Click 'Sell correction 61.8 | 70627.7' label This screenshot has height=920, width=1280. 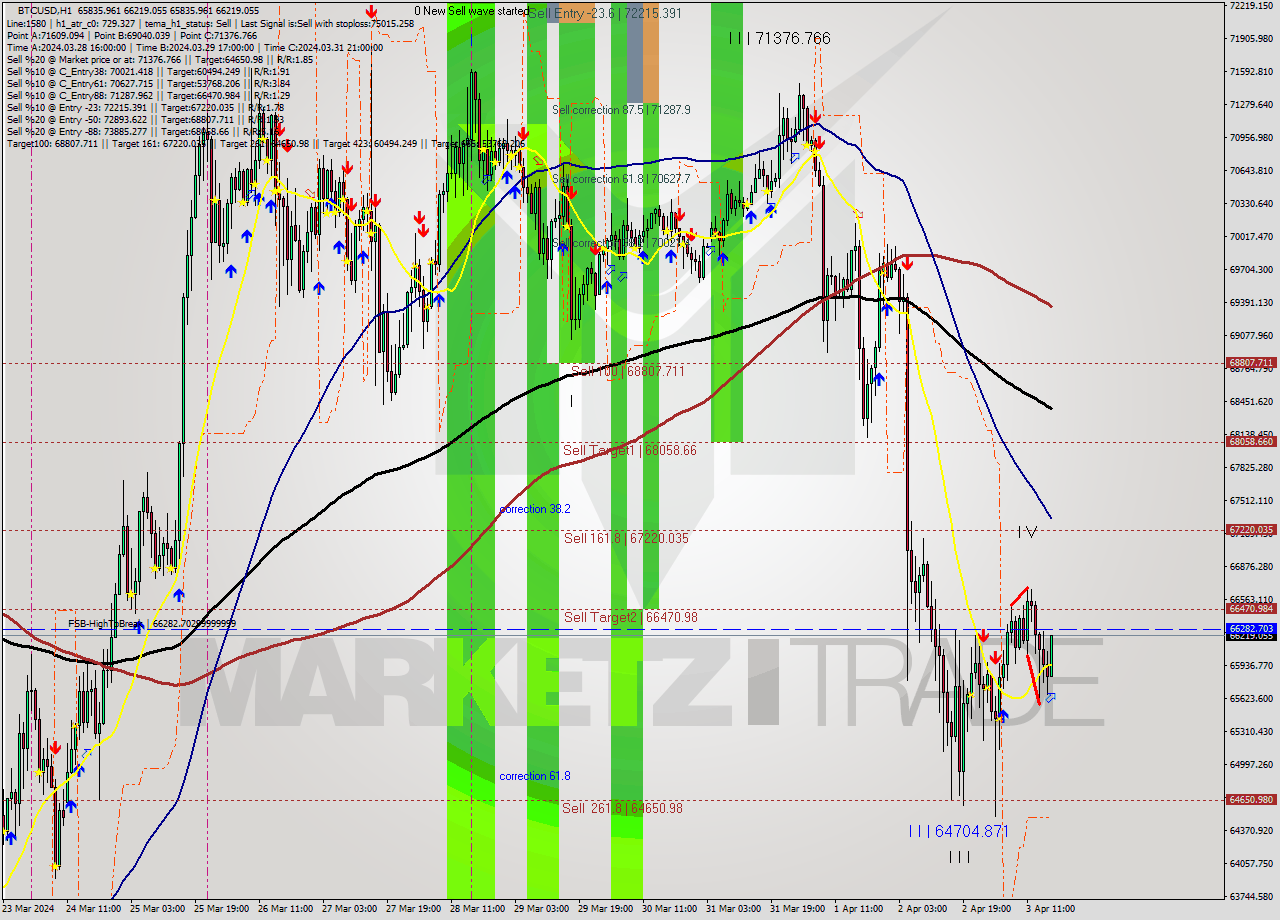pyautogui.click(x=621, y=179)
